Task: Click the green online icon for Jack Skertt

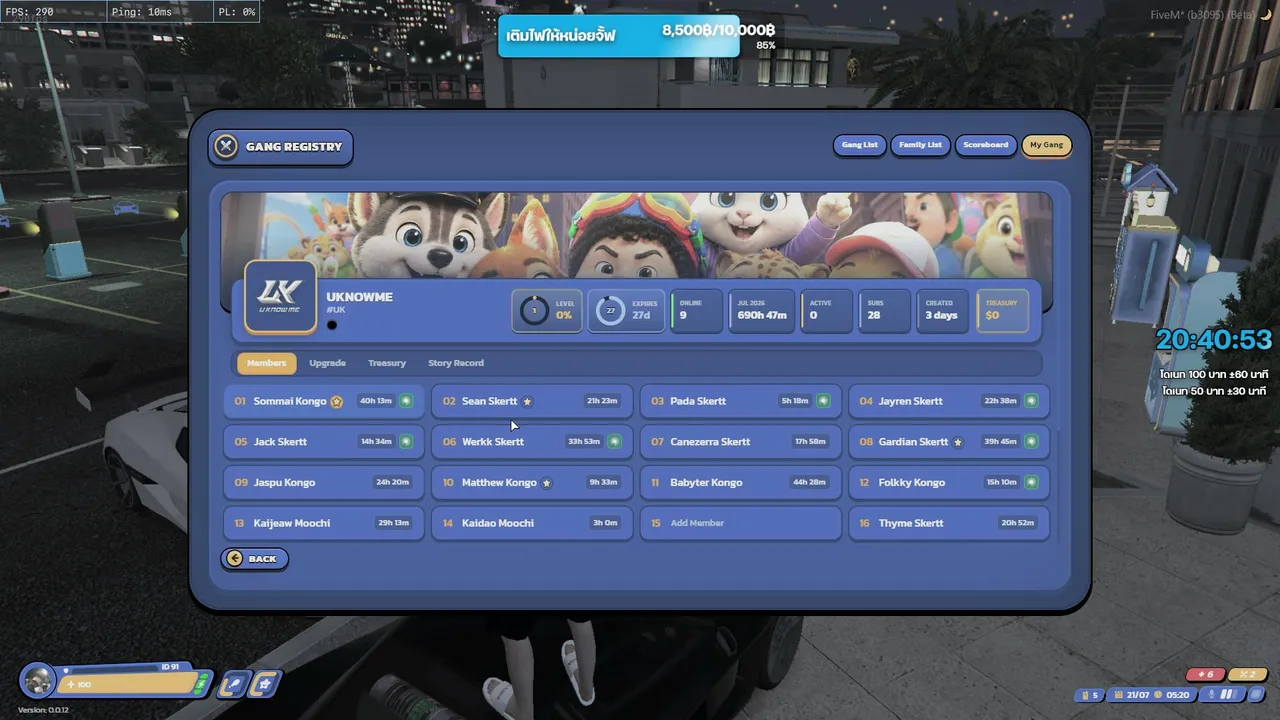Action: pos(406,441)
